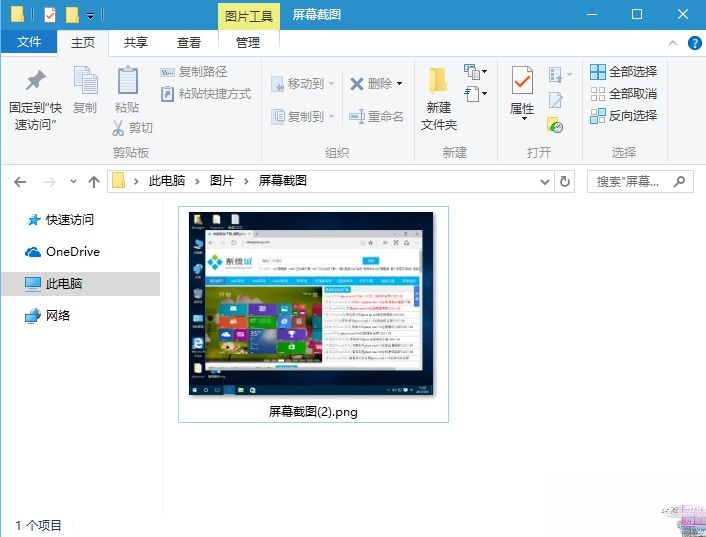
Task: Switch to the Manage (管理) tab
Action: tap(248, 42)
